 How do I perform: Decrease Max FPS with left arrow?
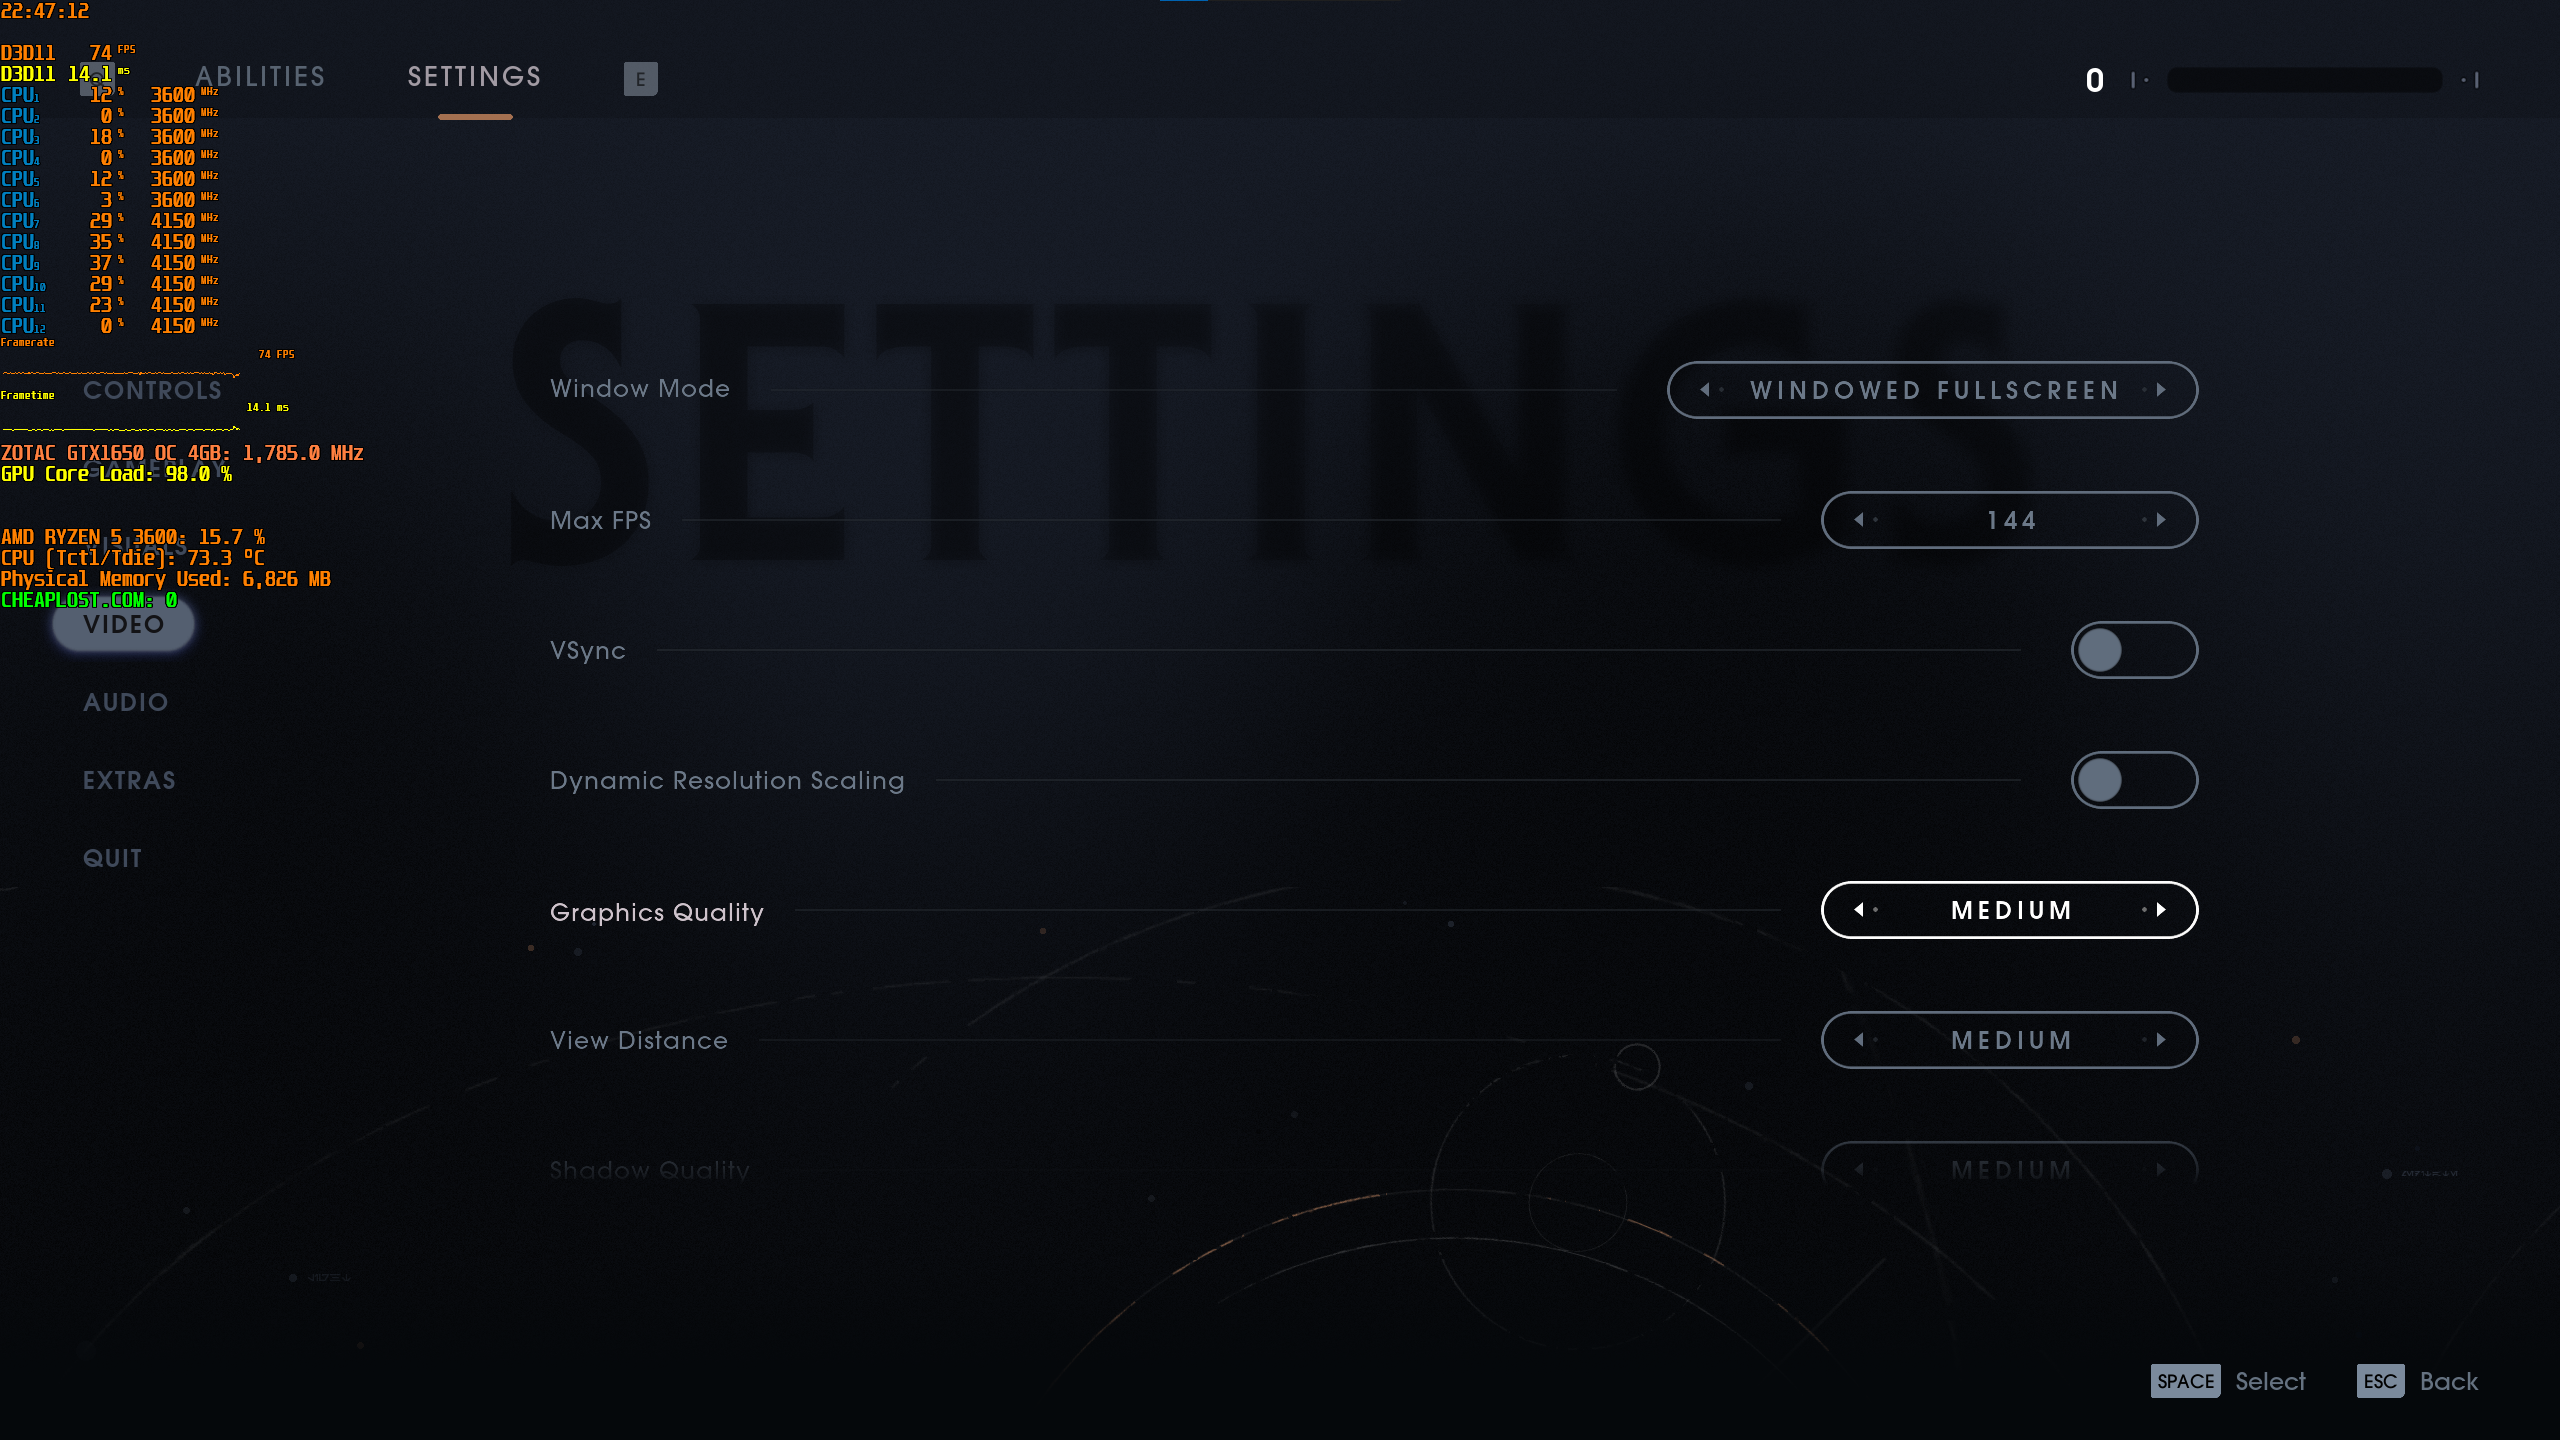[1859, 520]
